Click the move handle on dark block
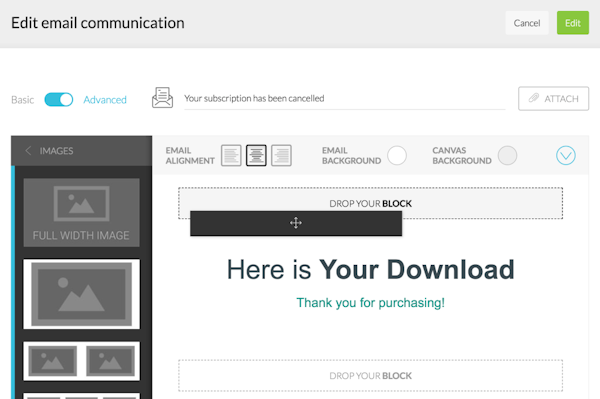This screenshot has height=399, width=600. coord(296,223)
